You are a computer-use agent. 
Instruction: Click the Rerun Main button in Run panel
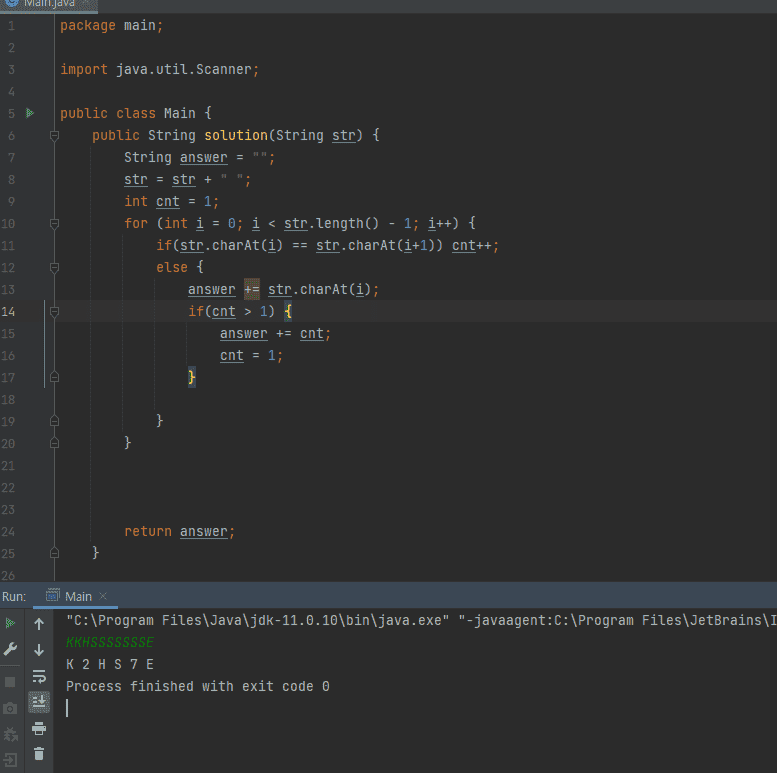(x=11, y=624)
